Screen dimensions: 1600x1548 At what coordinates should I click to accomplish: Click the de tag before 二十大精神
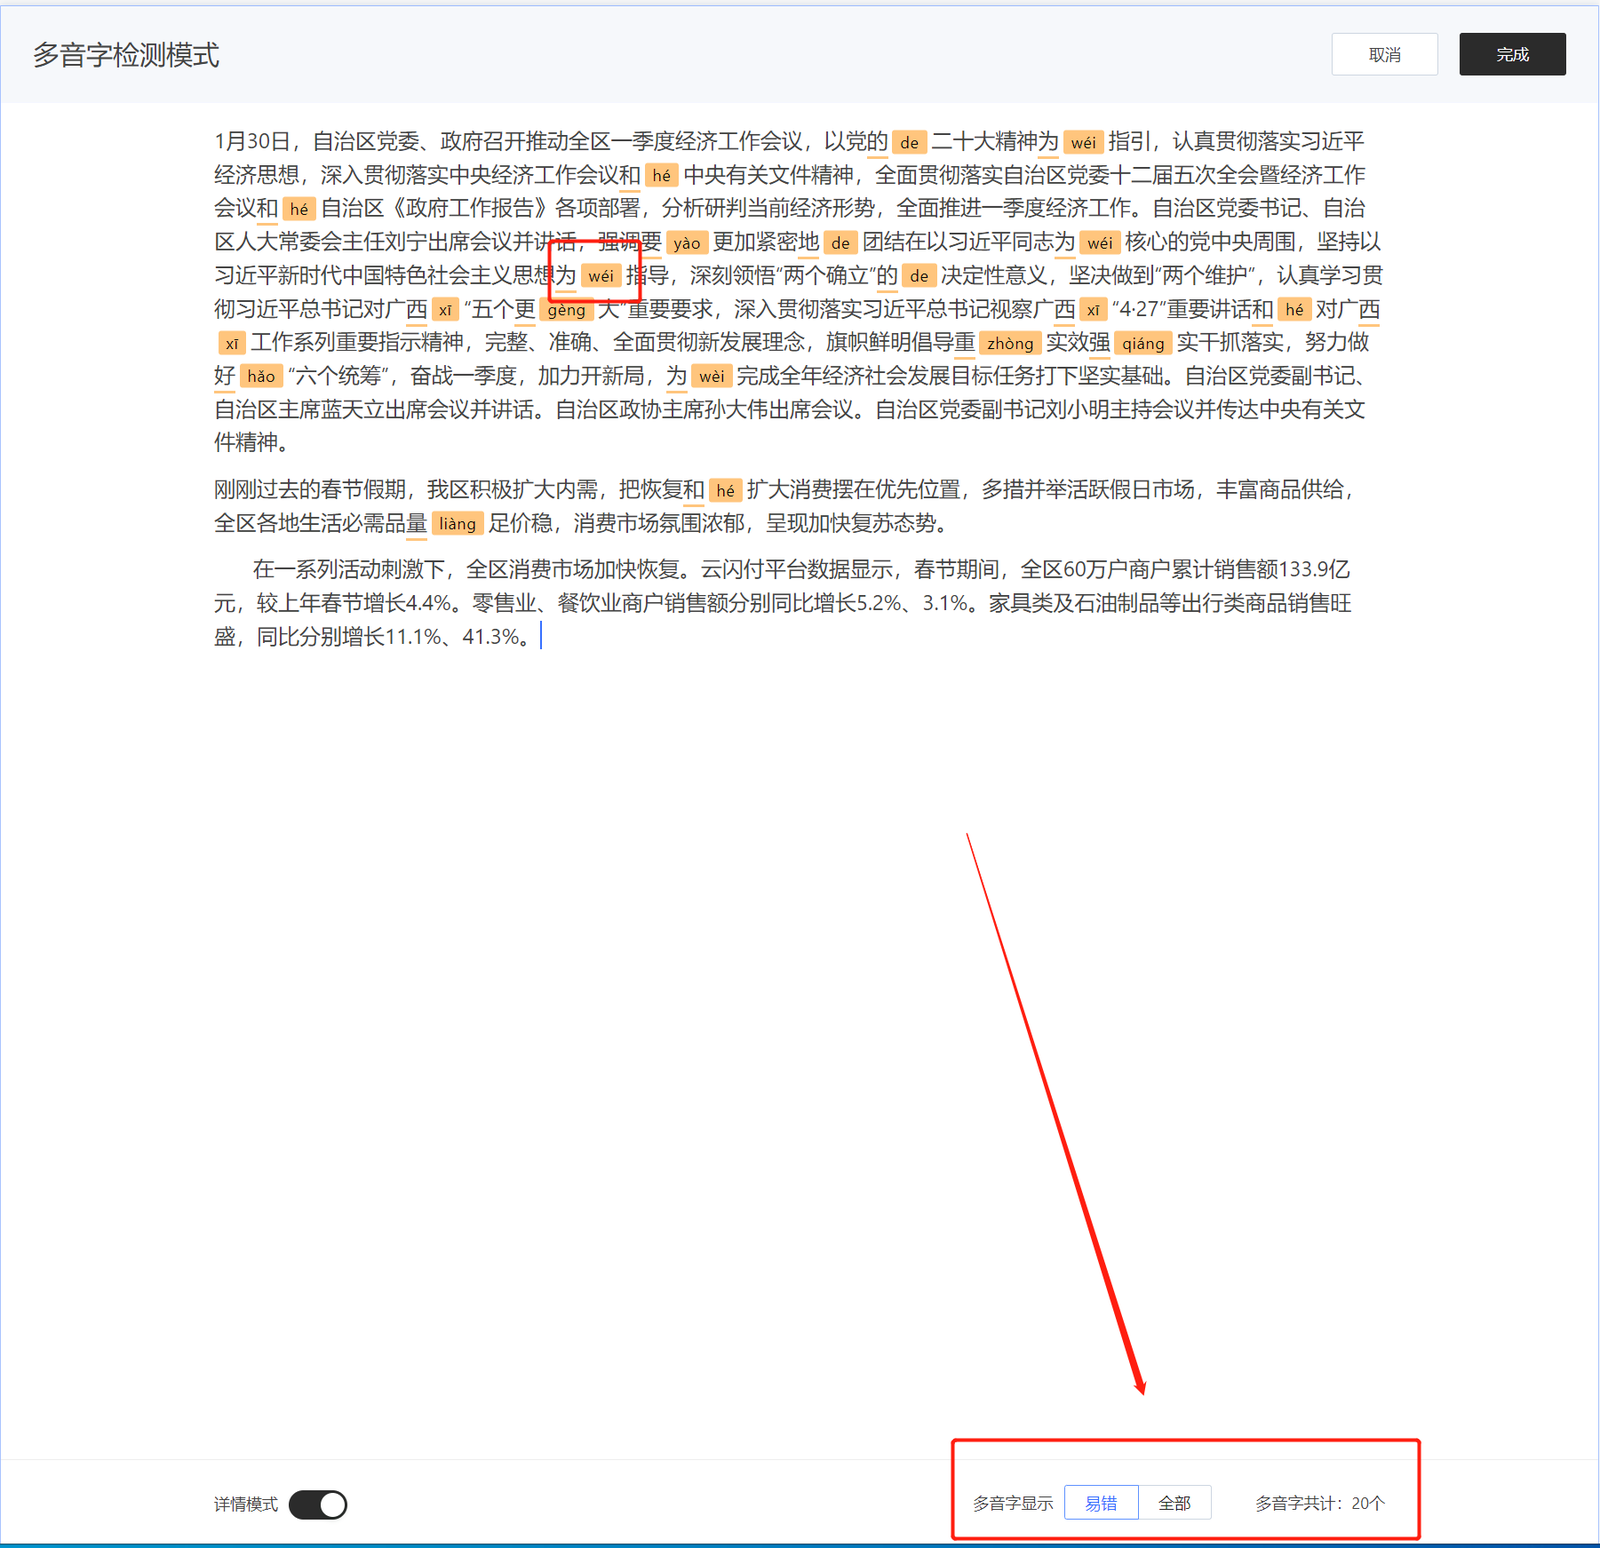[909, 143]
